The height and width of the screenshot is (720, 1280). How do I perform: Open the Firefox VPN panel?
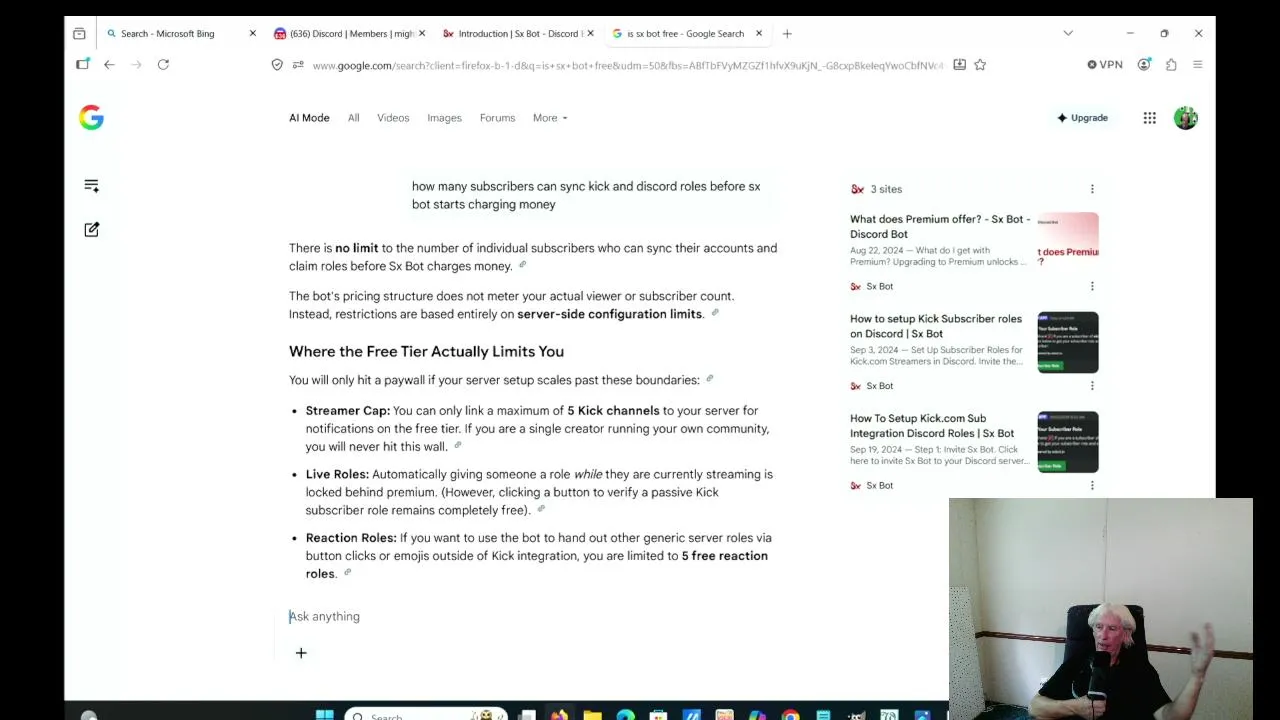tap(1105, 64)
